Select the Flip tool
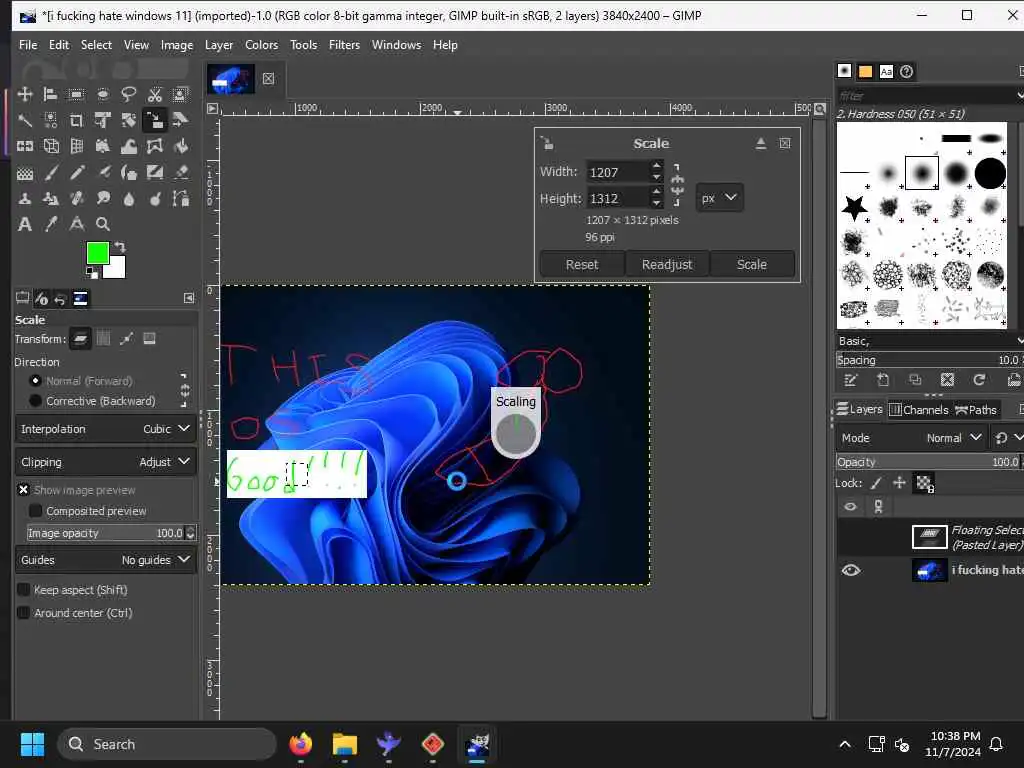This screenshot has height=768, width=1024. [x=25, y=146]
